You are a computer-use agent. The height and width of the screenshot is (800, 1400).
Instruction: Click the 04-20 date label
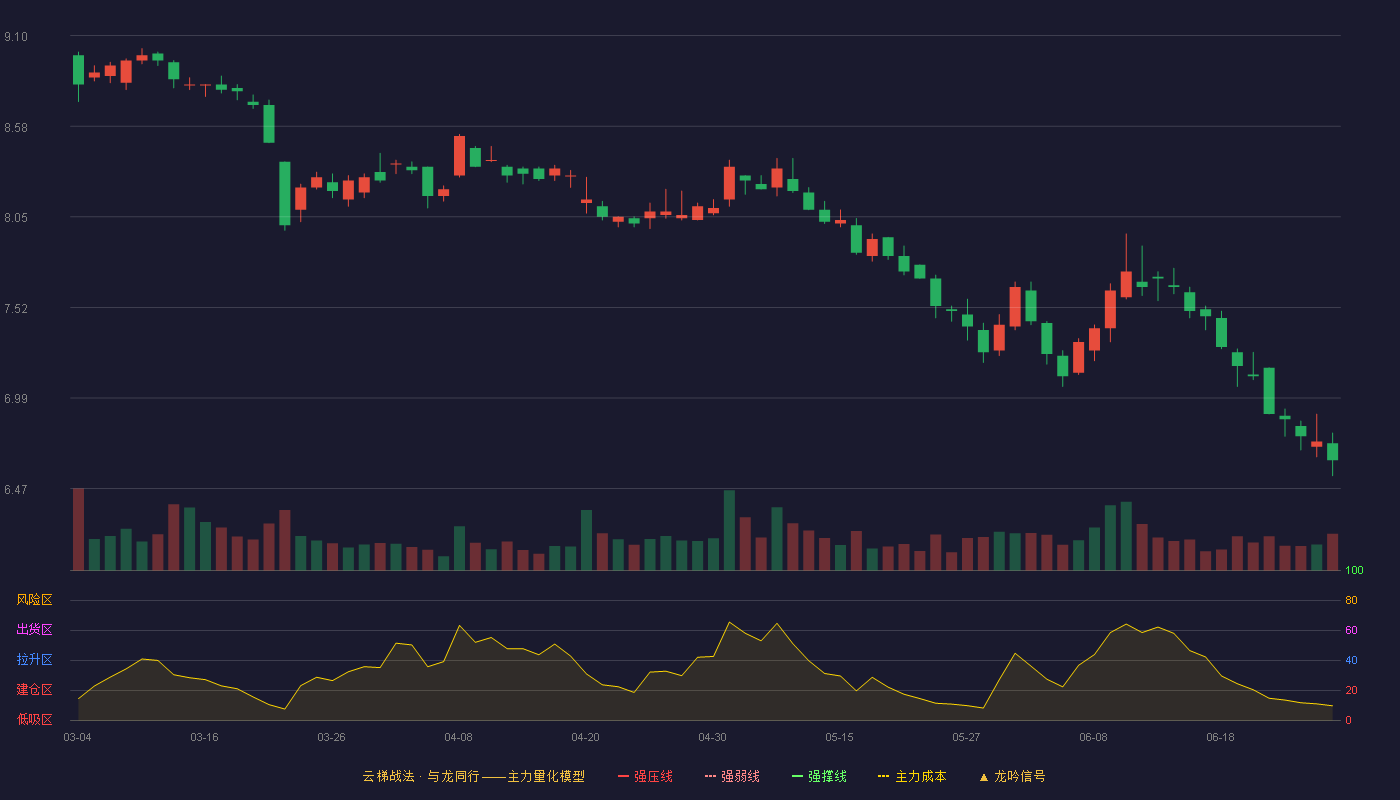[585, 737]
